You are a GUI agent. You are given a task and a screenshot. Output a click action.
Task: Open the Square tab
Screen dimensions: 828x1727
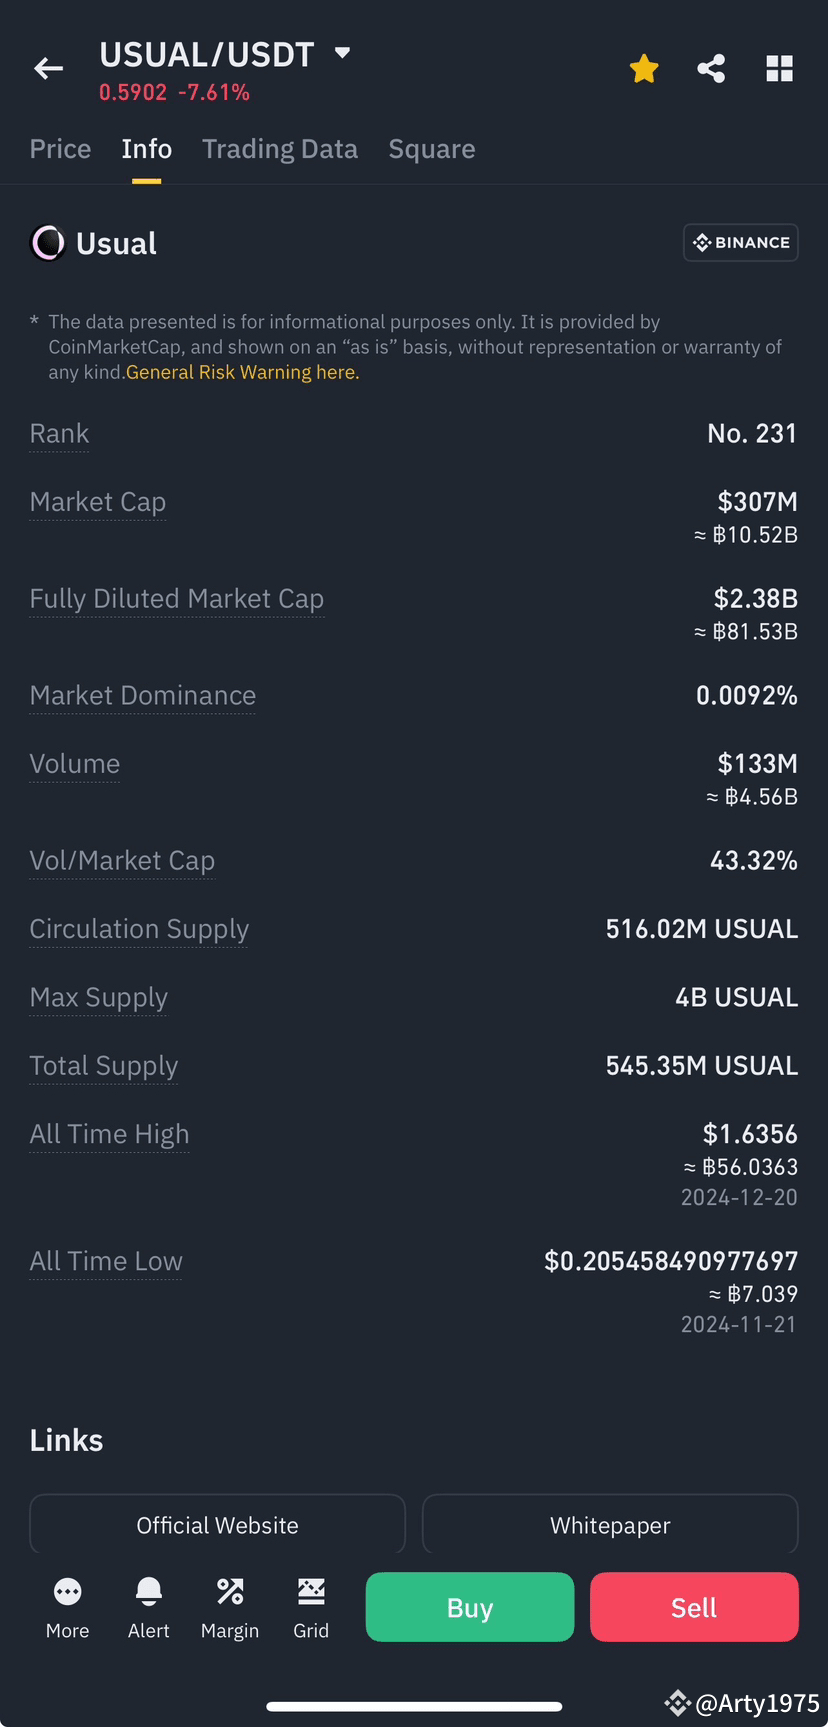431,149
